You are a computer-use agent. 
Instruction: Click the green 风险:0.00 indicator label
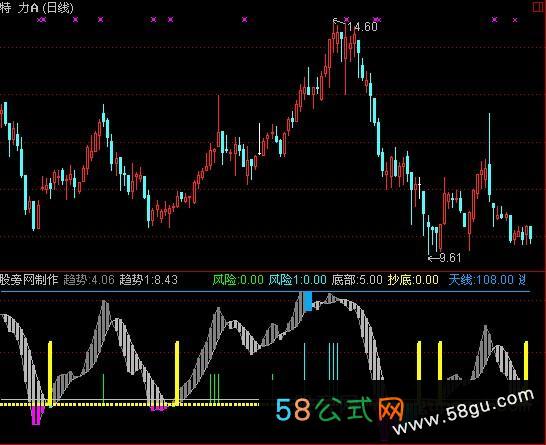(238, 280)
